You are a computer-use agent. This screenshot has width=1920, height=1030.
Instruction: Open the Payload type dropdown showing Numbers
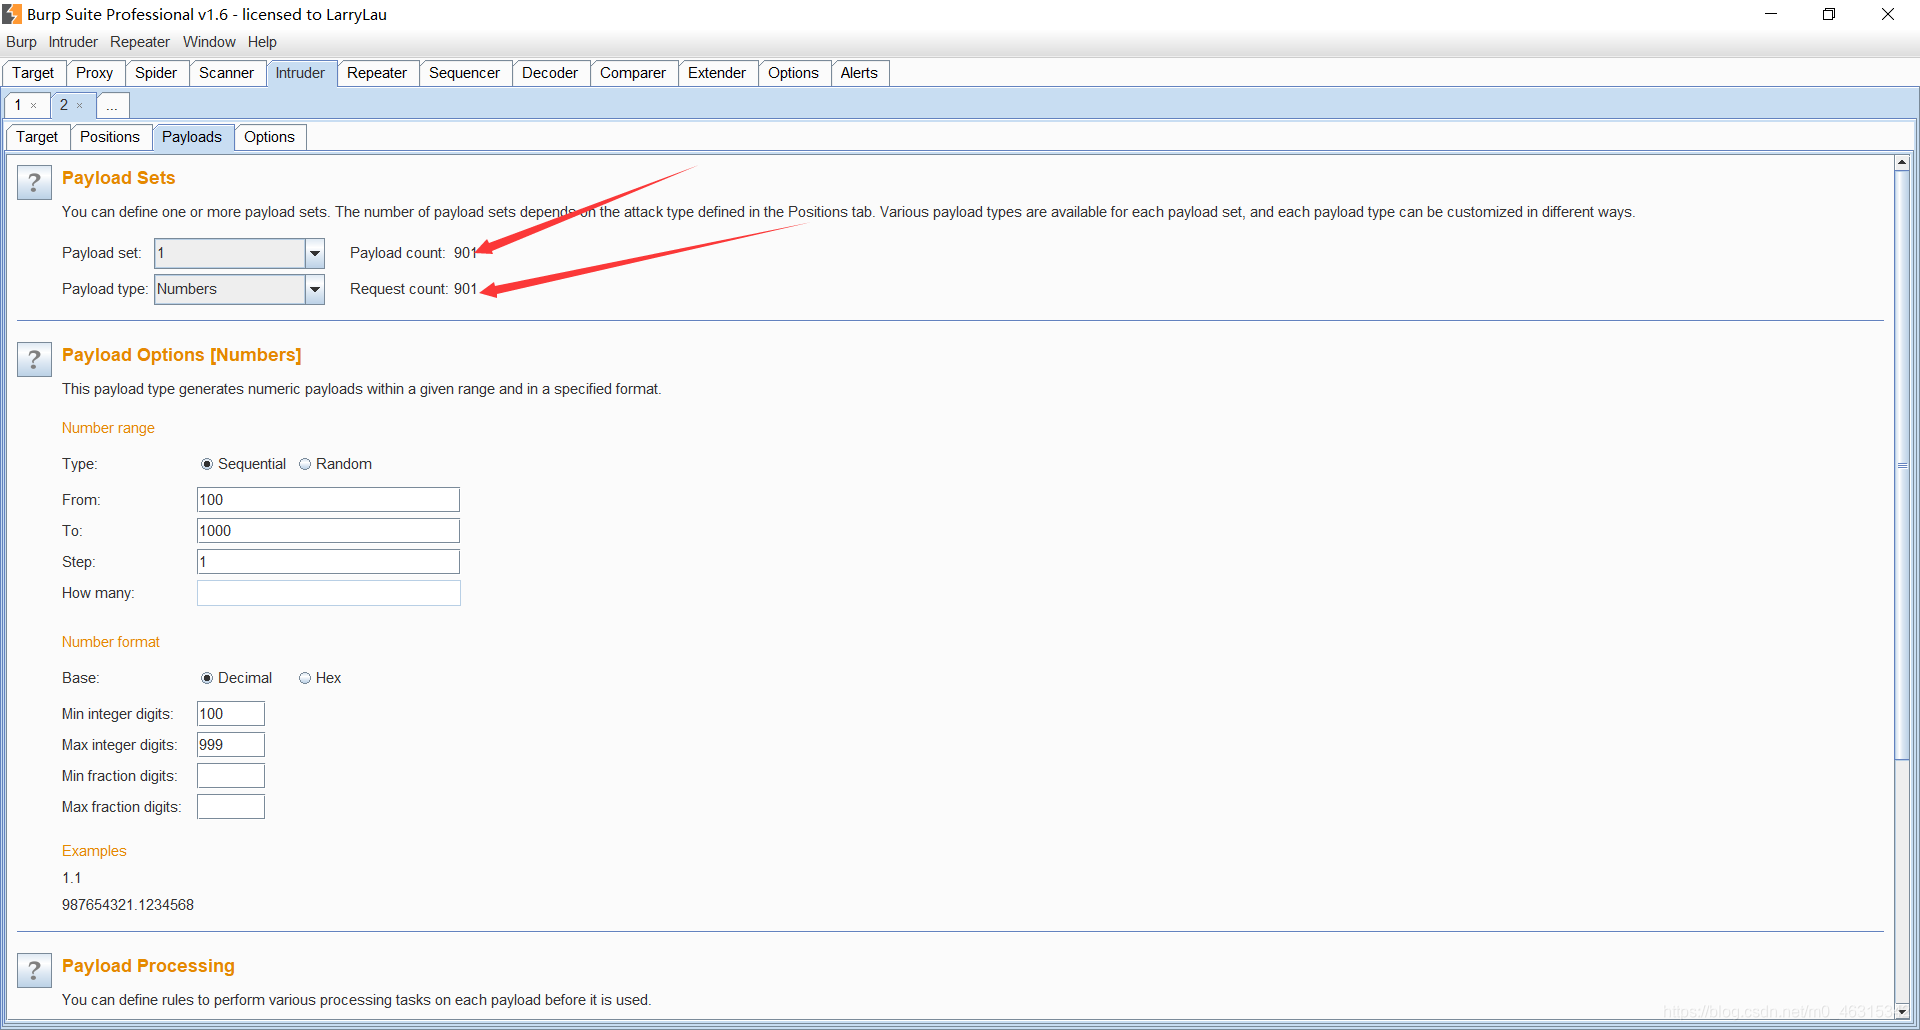[238, 289]
